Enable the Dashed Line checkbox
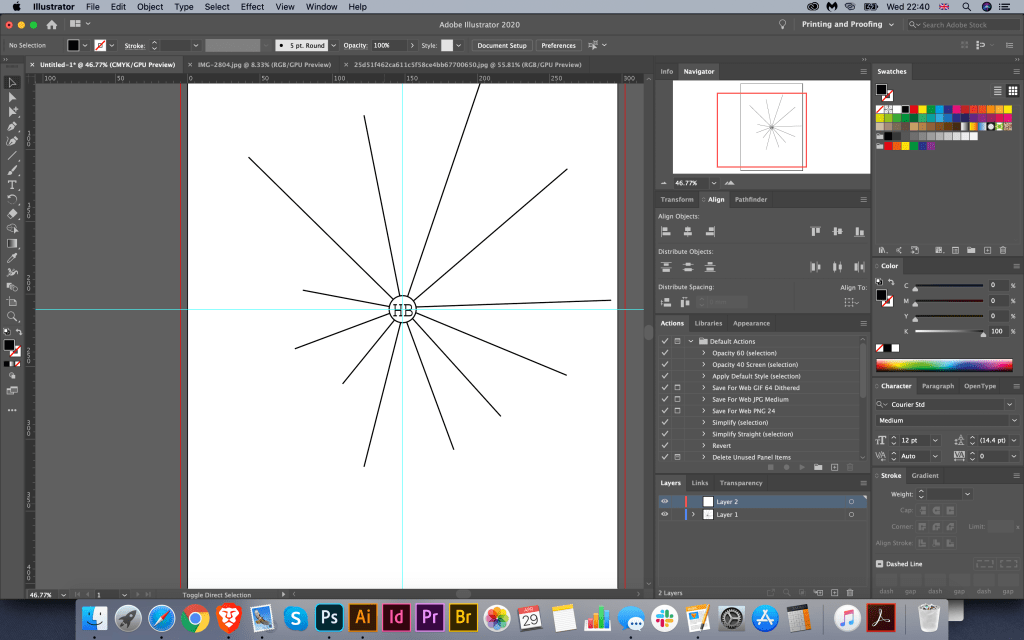This screenshot has width=1024, height=640. click(x=880, y=564)
